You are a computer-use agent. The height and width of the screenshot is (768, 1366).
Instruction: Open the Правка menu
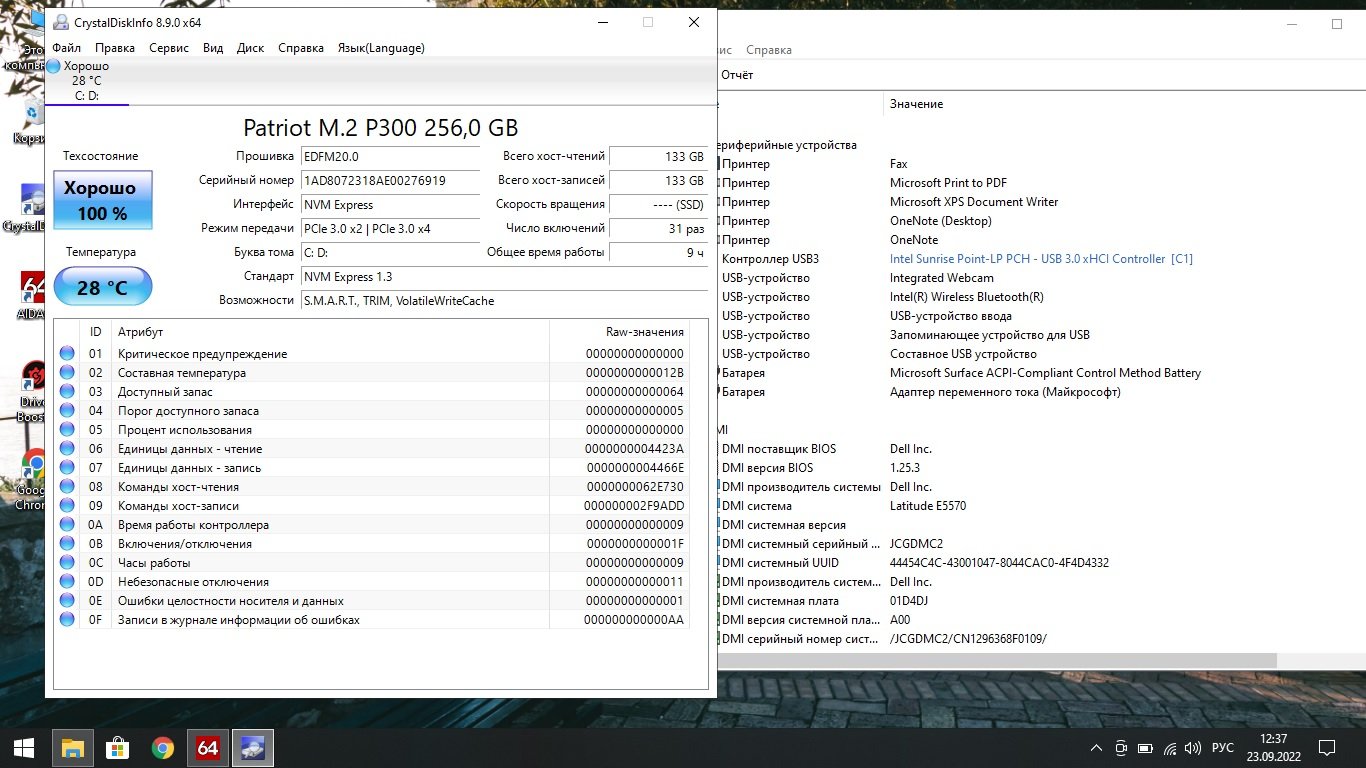(115, 48)
